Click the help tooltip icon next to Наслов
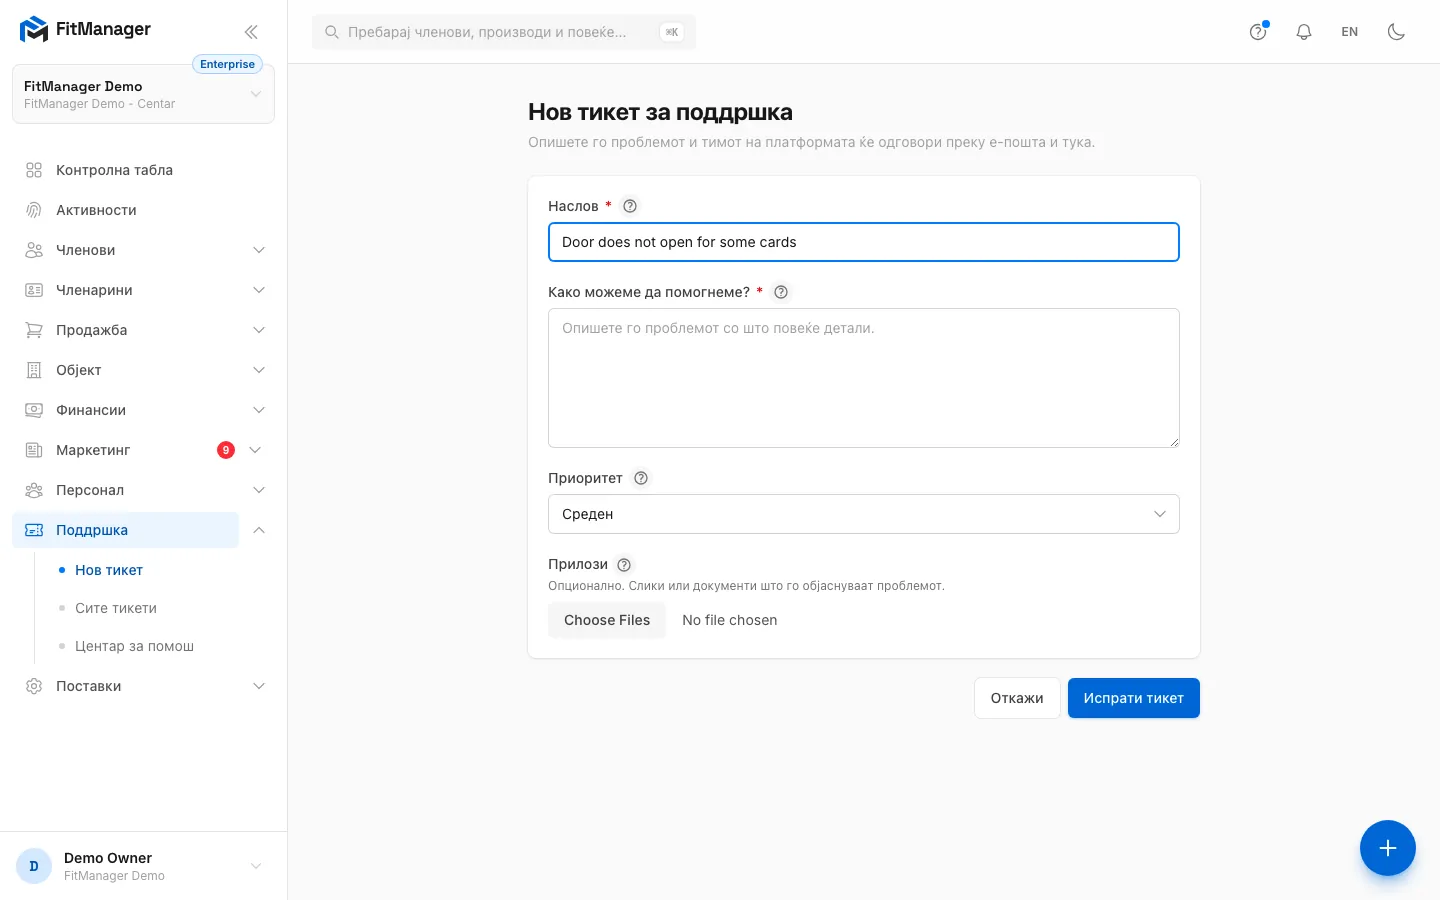This screenshot has width=1440, height=900. [x=630, y=206]
